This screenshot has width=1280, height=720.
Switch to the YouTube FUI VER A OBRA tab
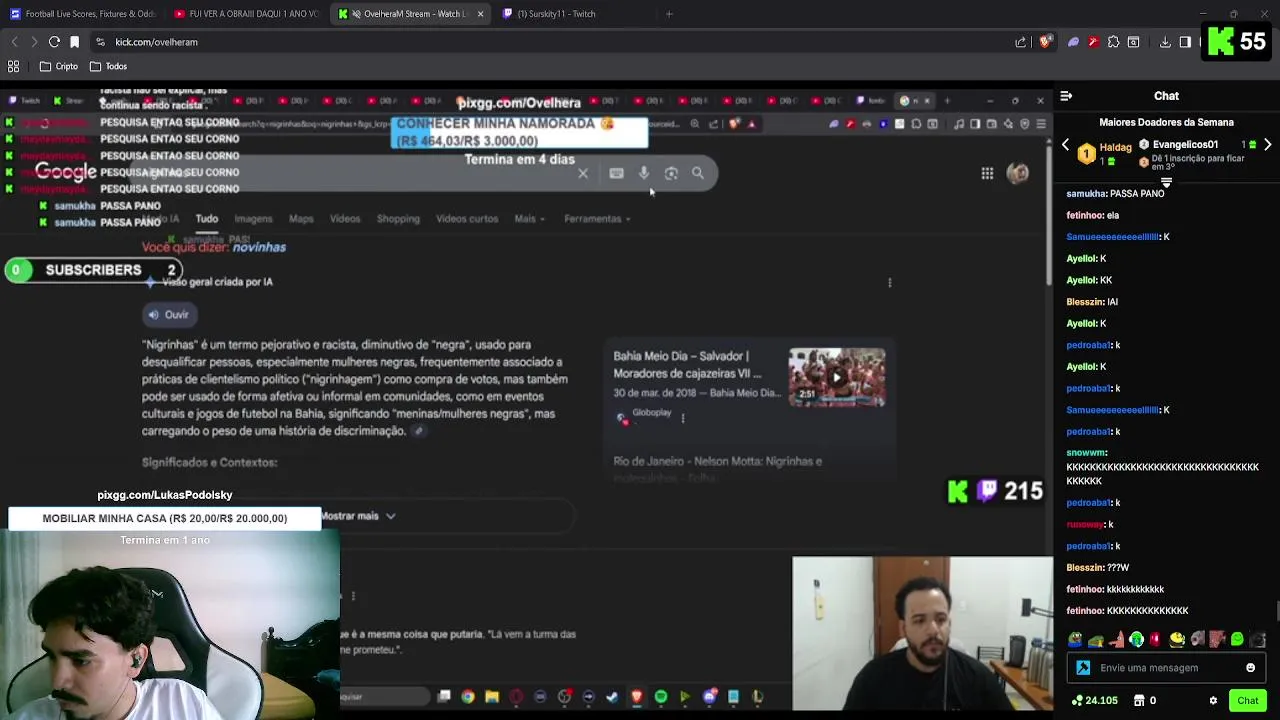pyautogui.click(x=246, y=14)
